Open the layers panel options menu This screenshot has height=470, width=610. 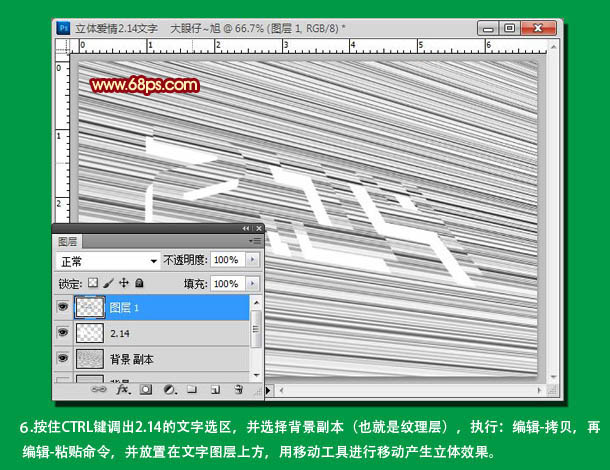click(255, 241)
